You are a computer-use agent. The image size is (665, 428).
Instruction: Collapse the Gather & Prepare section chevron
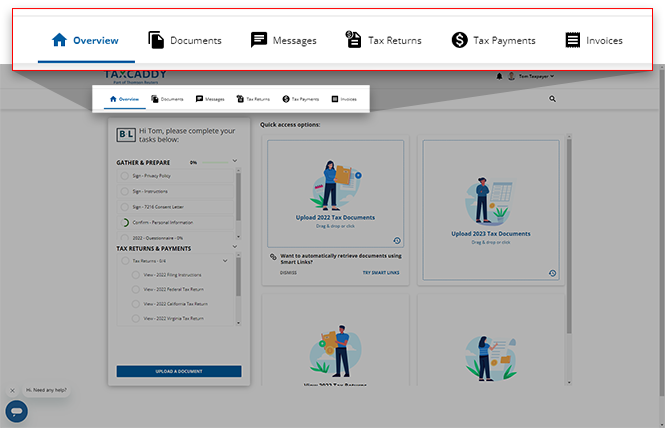pyautogui.click(x=235, y=161)
